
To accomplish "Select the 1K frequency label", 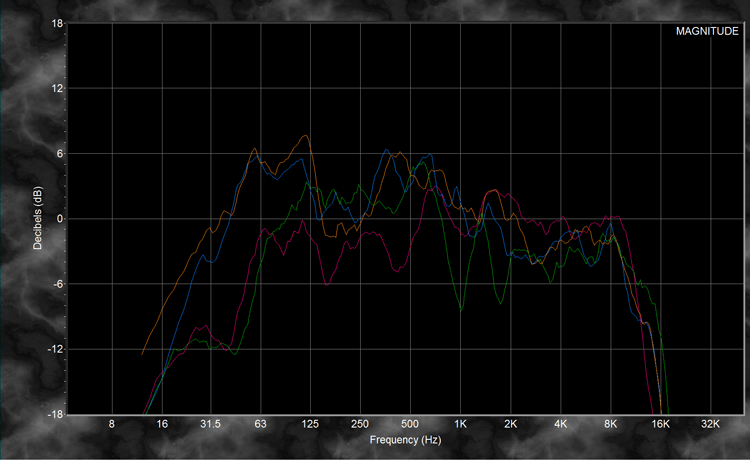I will click(x=460, y=424).
